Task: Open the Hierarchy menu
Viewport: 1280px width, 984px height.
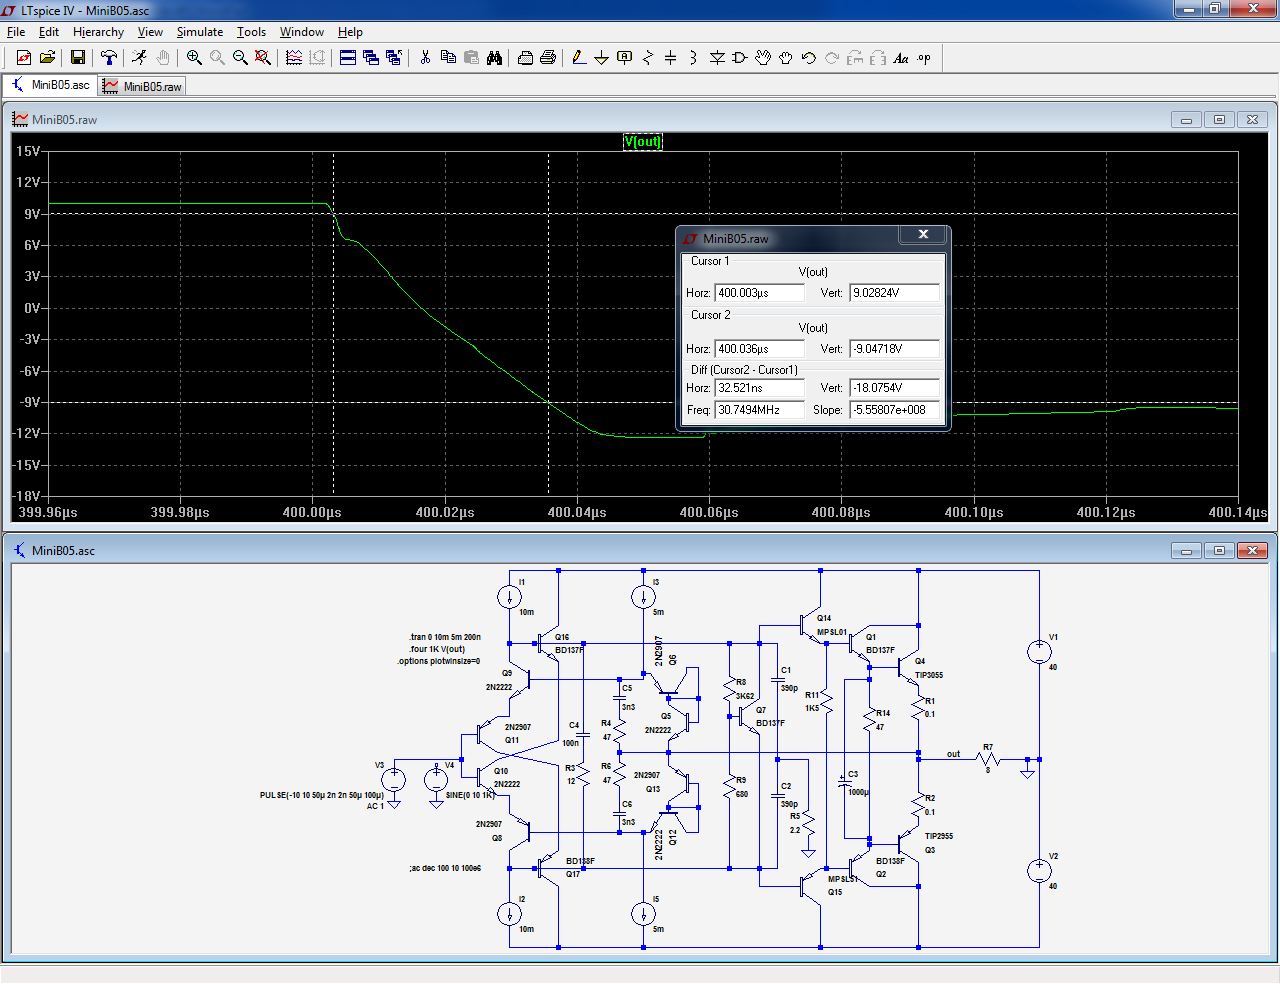Action: pyautogui.click(x=98, y=32)
